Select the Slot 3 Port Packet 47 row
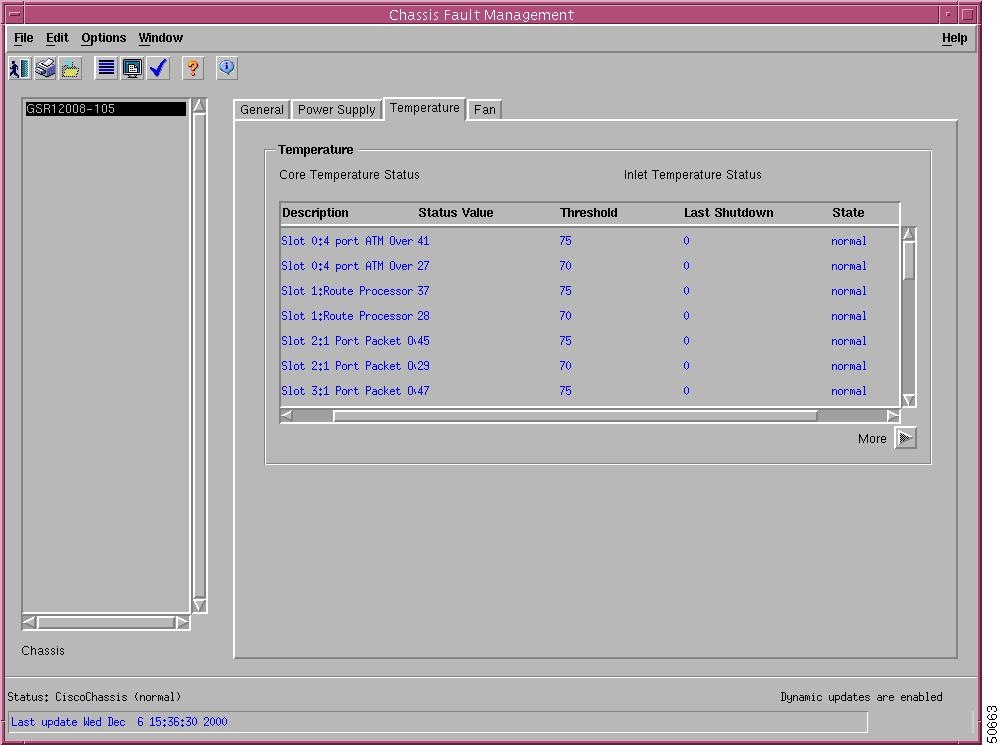Image resolution: width=999 pixels, height=745 pixels. coord(589,391)
